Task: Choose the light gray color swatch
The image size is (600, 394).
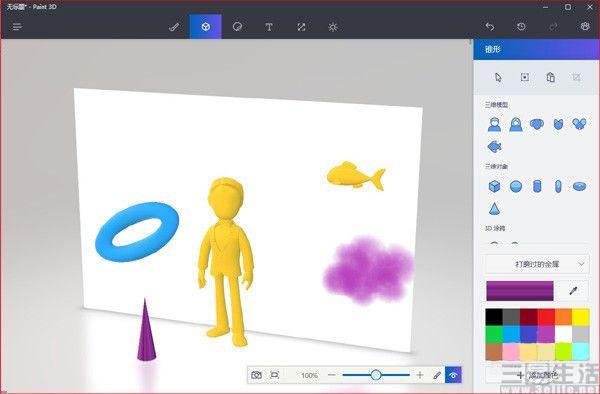Action: [x=581, y=334]
